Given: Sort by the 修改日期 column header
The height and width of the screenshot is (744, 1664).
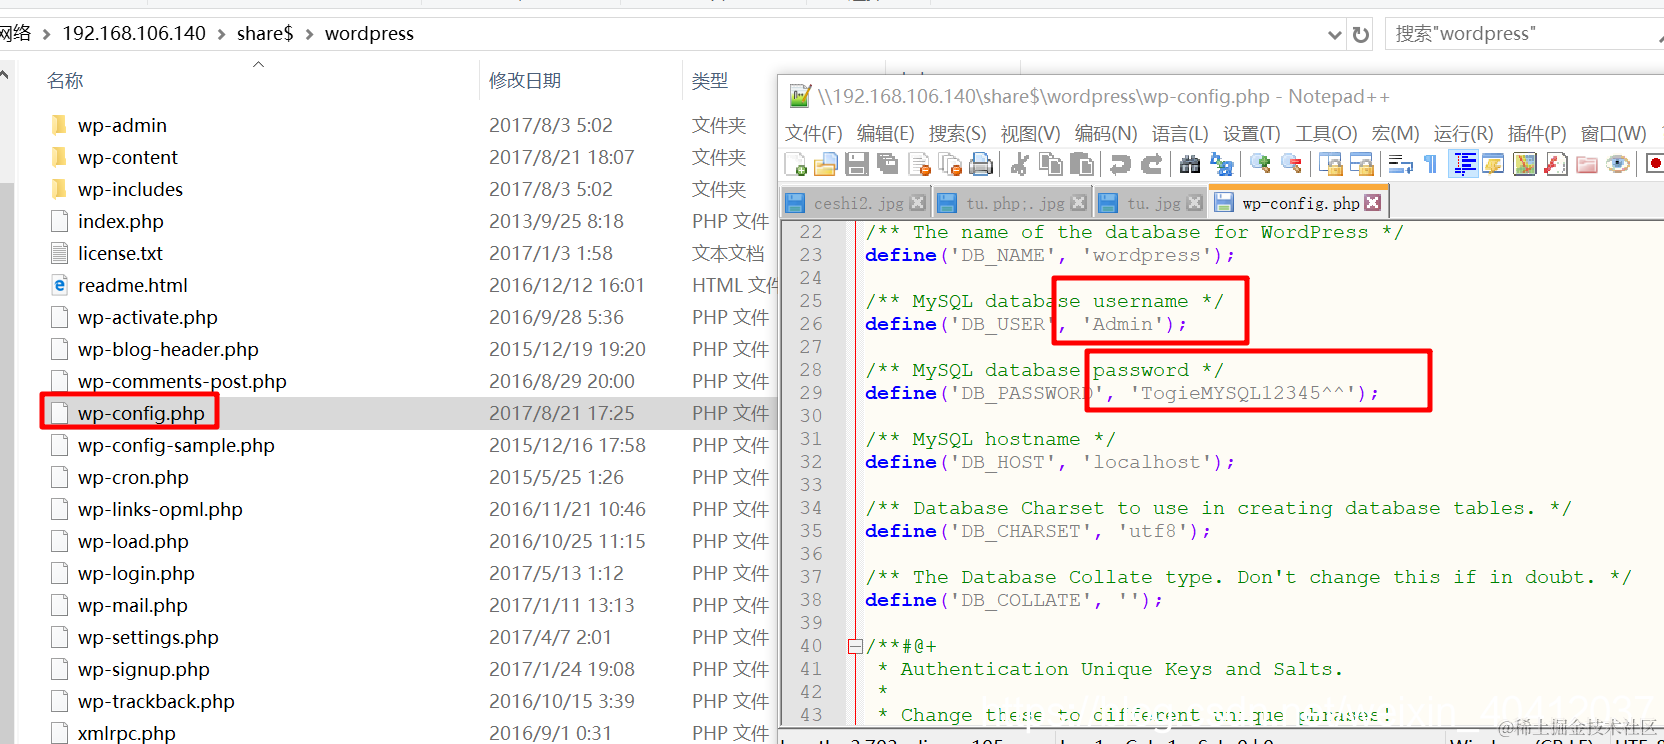Looking at the screenshot, I should click(525, 81).
